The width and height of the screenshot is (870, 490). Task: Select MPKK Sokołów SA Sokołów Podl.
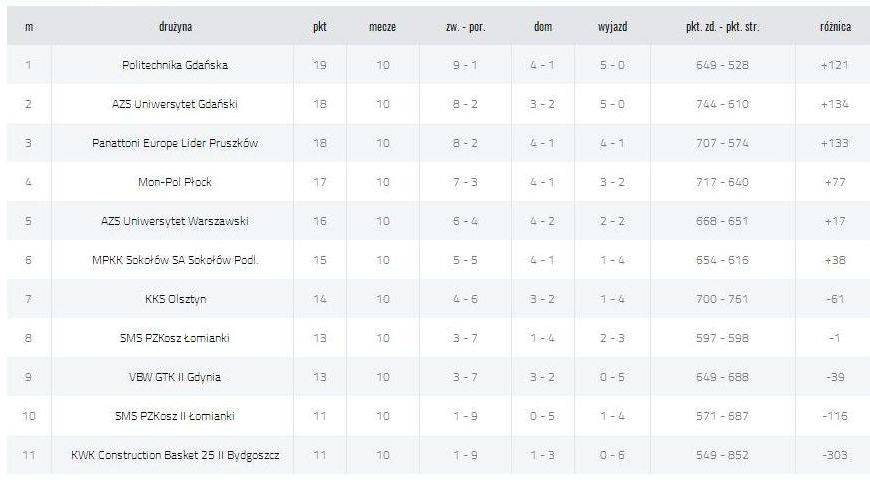pyautogui.click(x=175, y=260)
